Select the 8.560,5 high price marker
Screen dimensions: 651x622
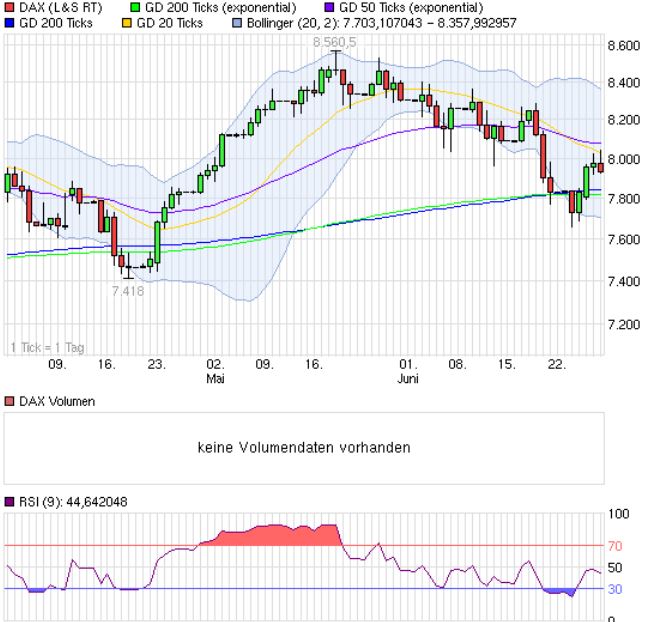click(x=335, y=42)
